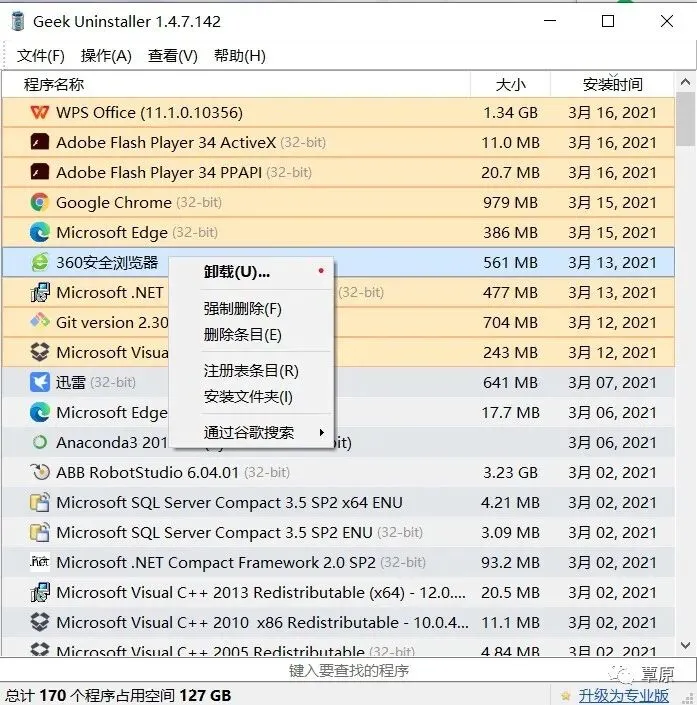
Task: Click the 3.23 GB size value
Action: coord(510,472)
